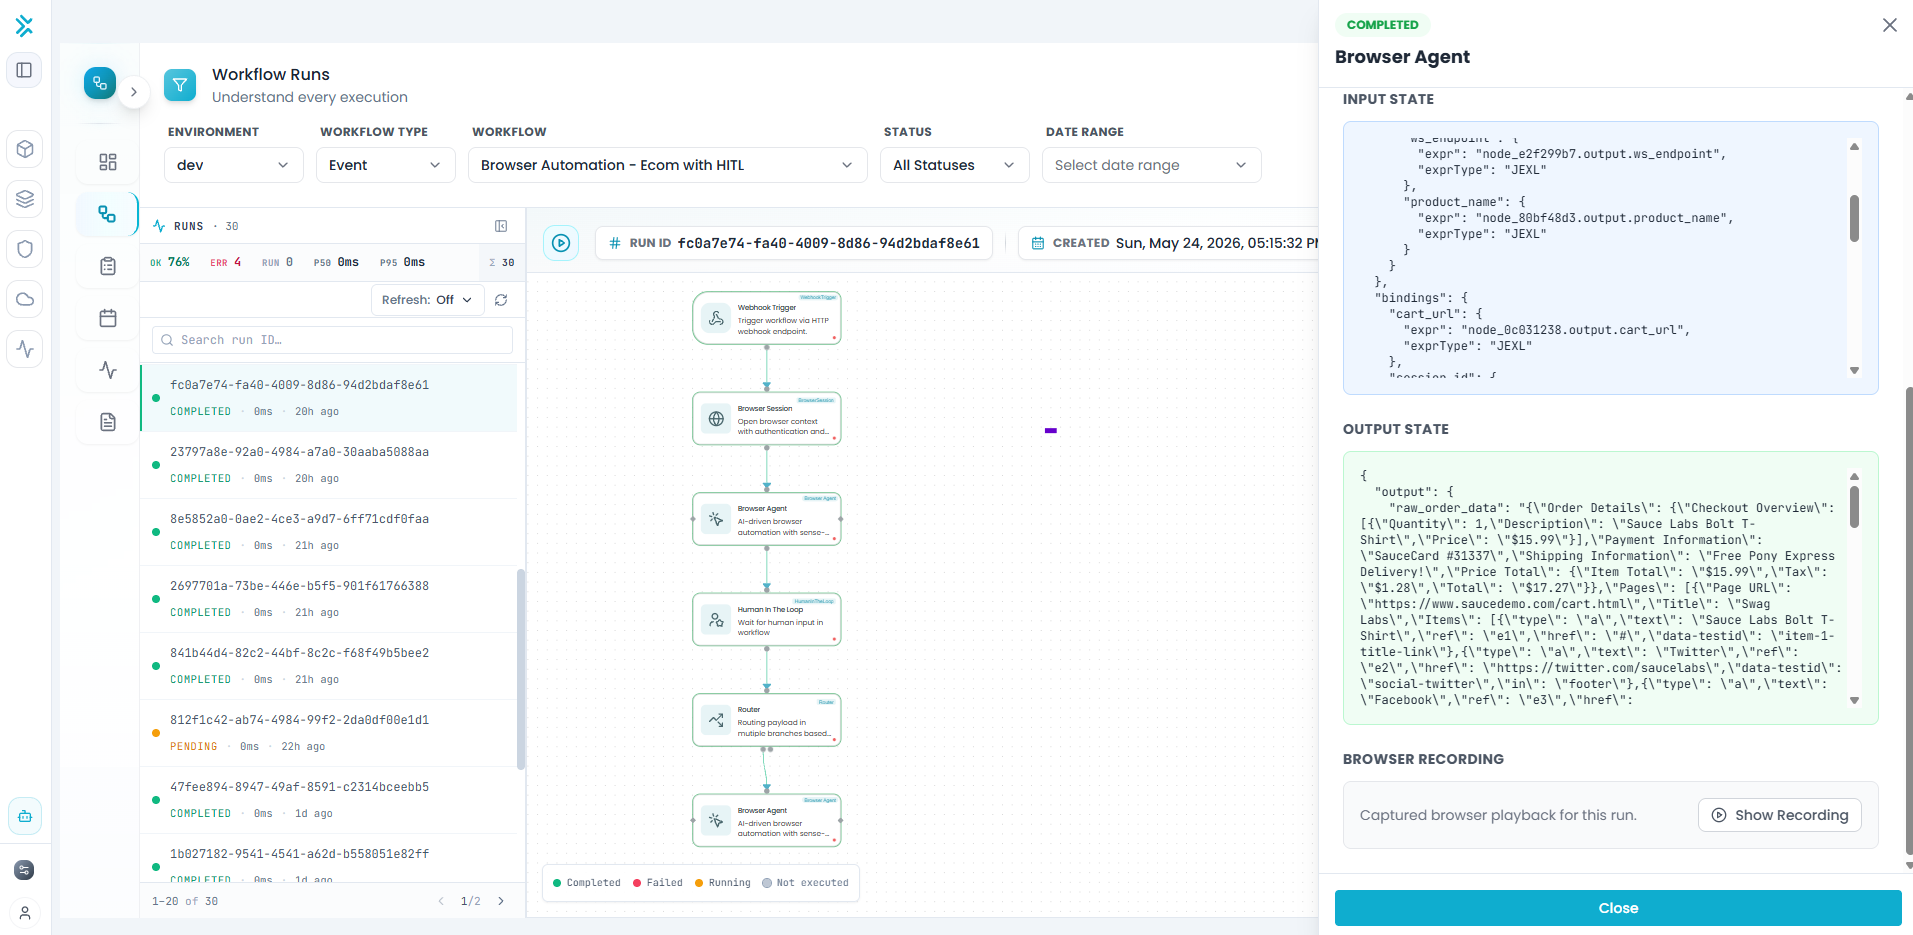The height and width of the screenshot is (935, 1913).
Task: Expand the secondary sidebar with the chevron arrow
Action: tap(133, 92)
